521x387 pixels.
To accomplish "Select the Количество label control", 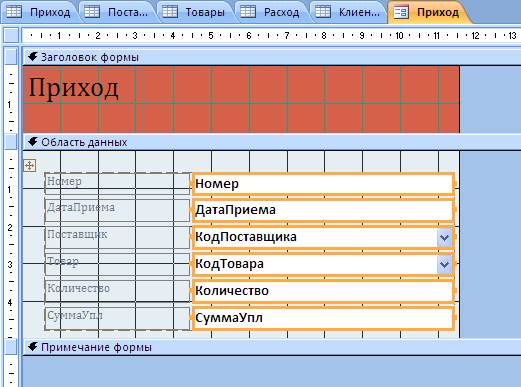I will pyautogui.click(x=117, y=291).
